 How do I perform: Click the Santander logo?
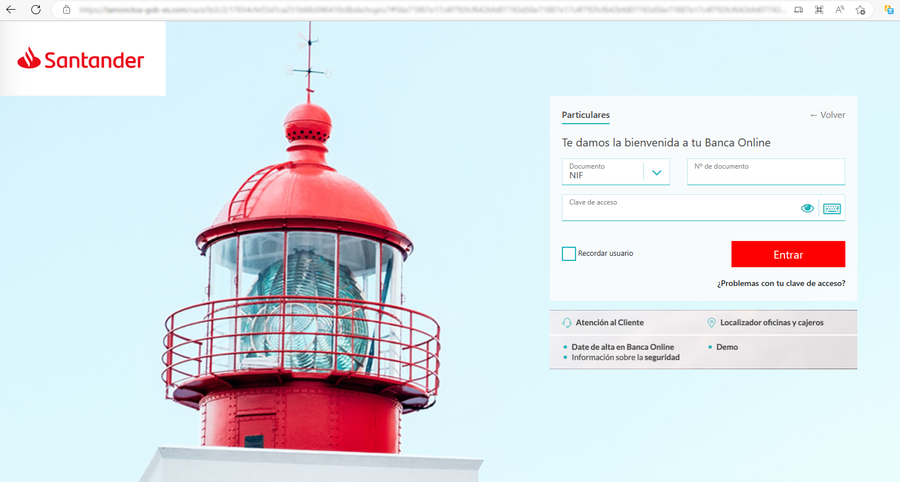pyautogui.click(x=81, y=60)
